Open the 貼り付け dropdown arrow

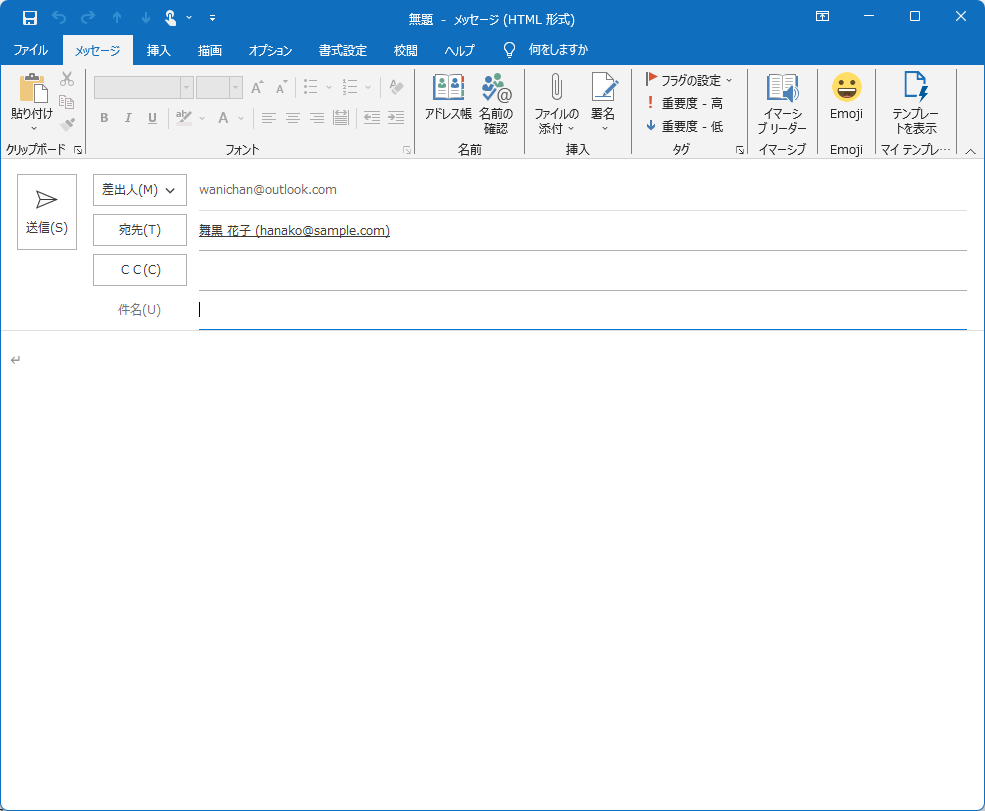[x=33, y=129]
